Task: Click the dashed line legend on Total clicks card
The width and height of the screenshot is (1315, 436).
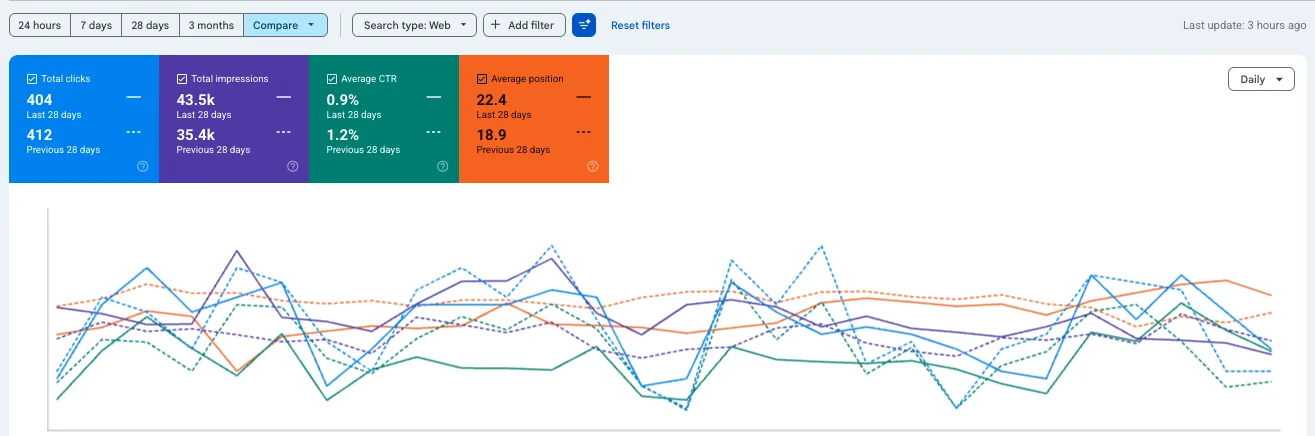Action: [134, 132]
